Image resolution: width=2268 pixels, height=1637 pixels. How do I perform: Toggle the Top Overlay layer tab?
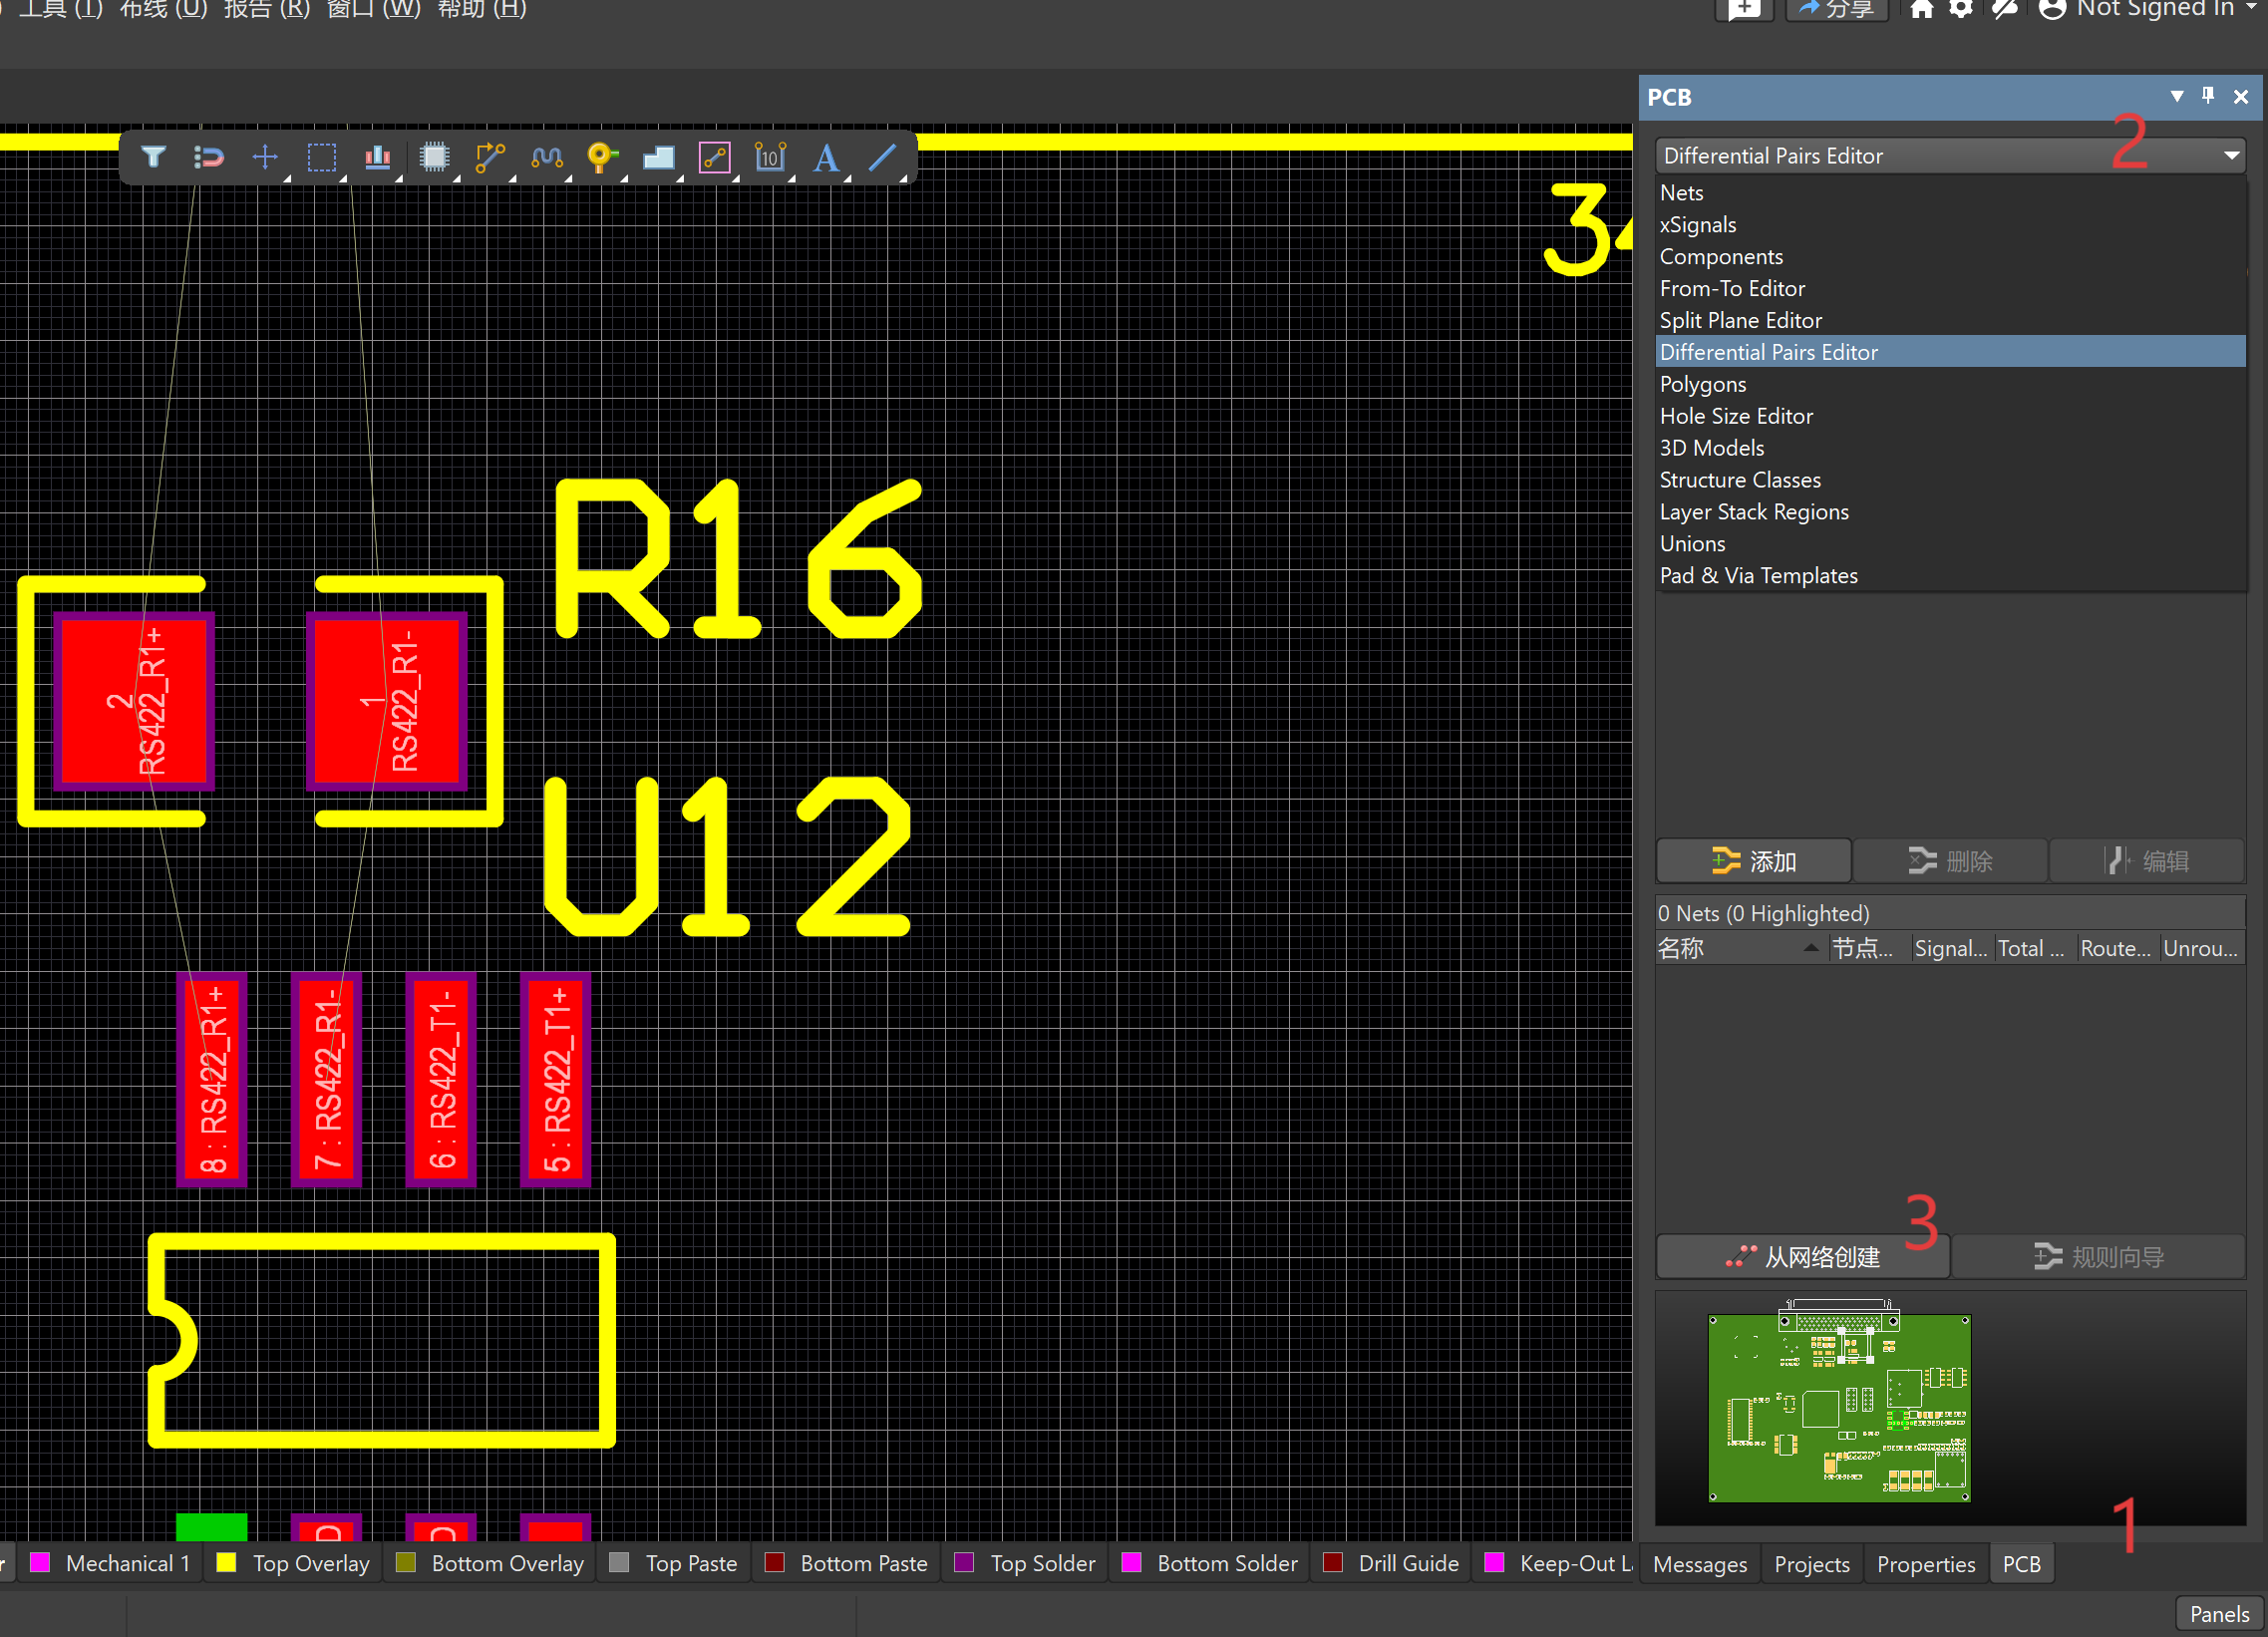310,1563
